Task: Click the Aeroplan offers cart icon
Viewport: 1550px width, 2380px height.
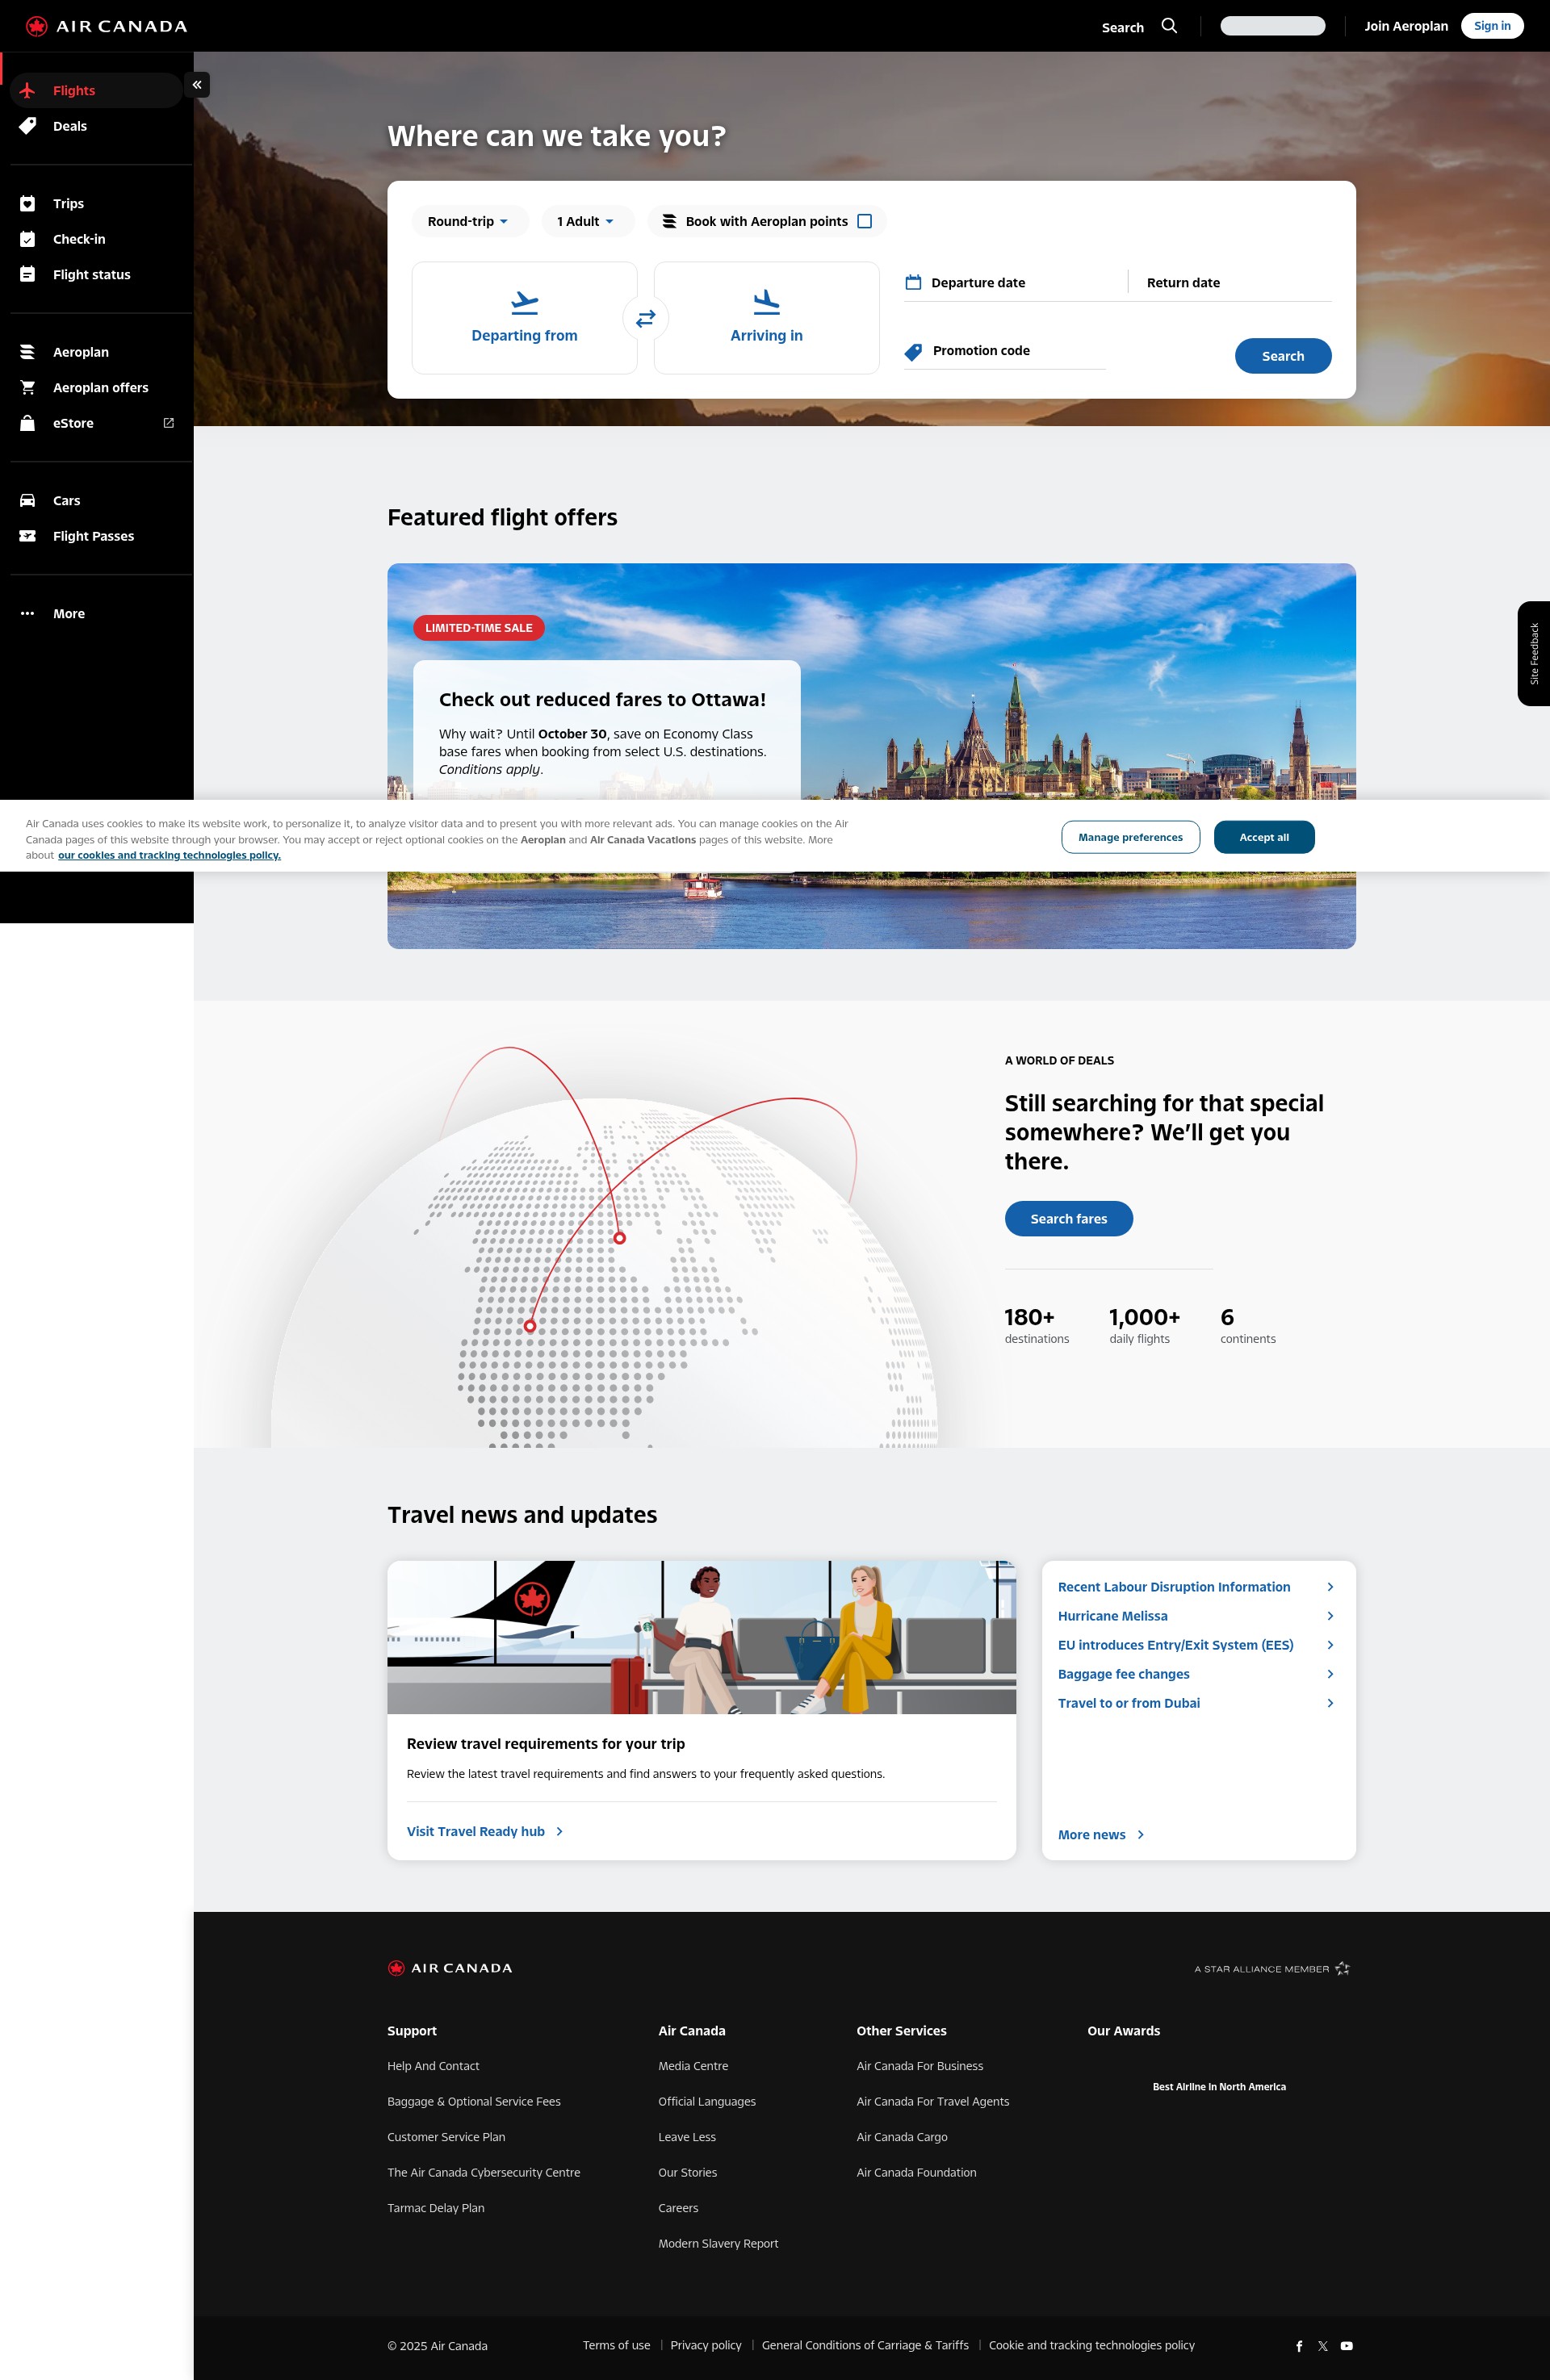Action: tap(28, 388)
